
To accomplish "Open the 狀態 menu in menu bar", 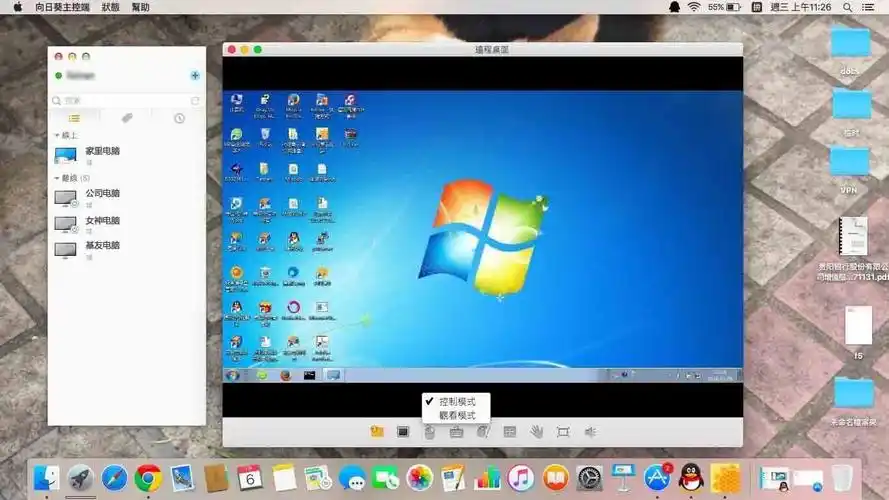I will 110,7.
